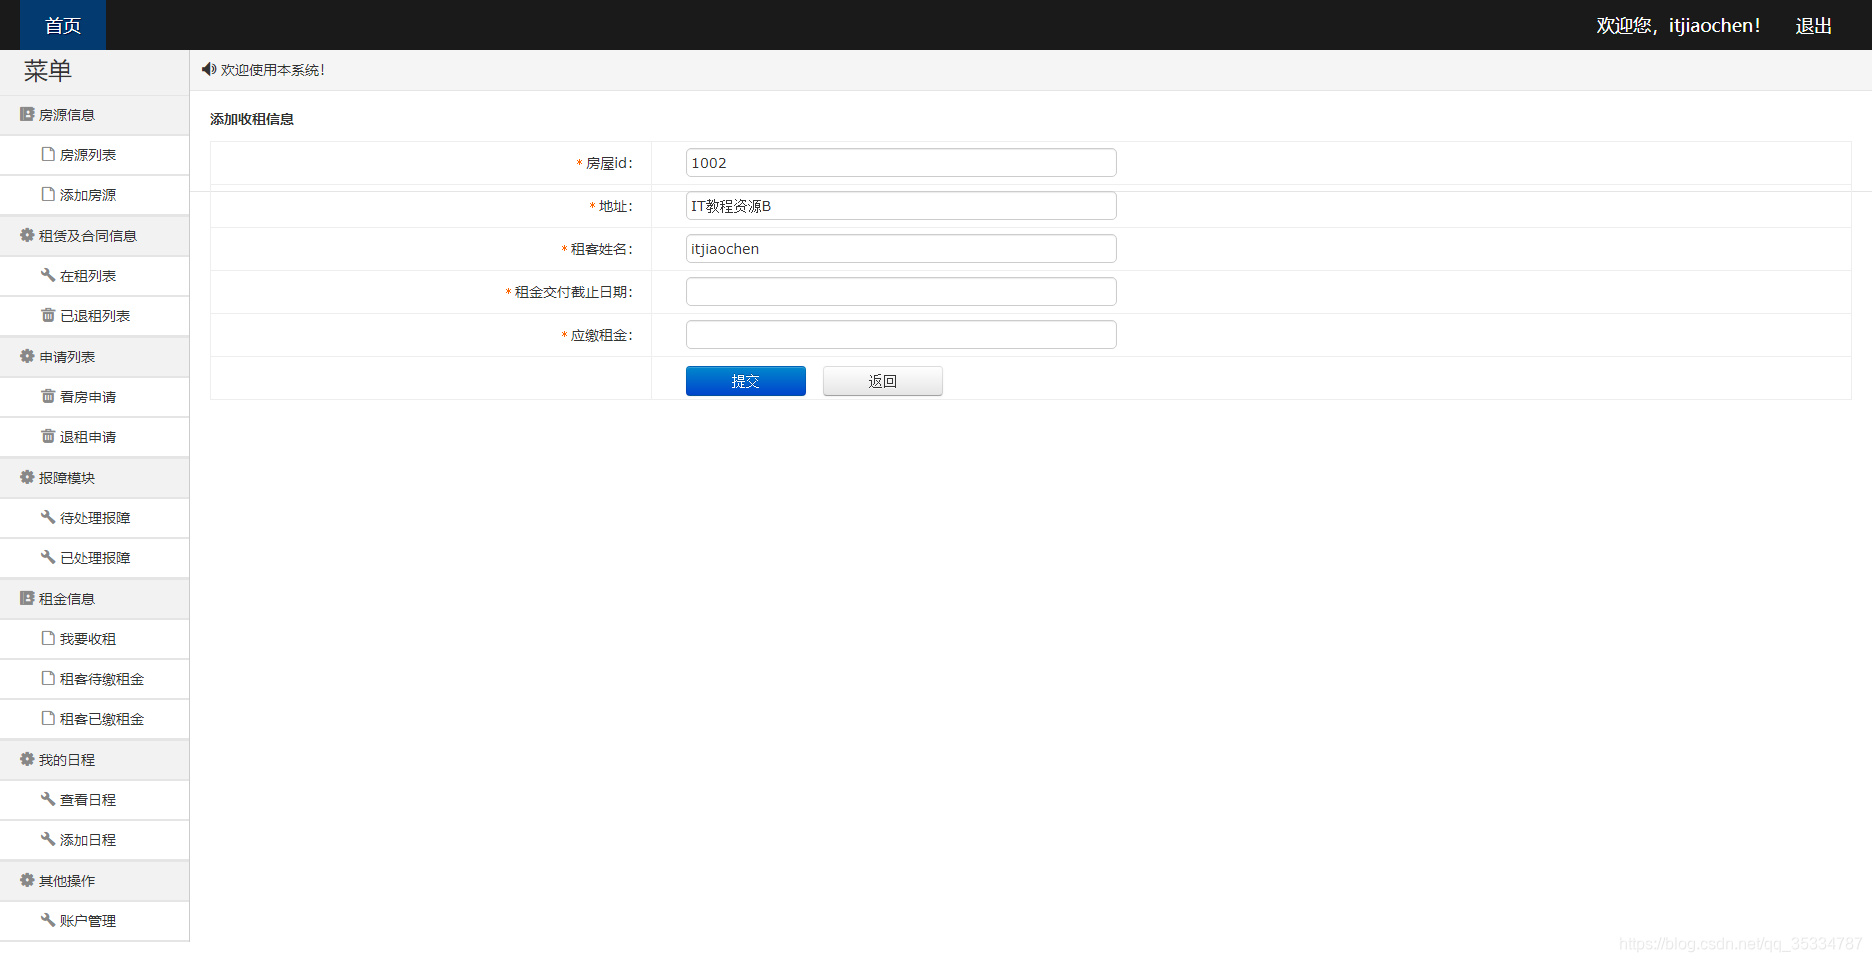1872x962 pixels.
Task: Collapse the 我的日程 menu section
Action: tap(94, 760)
